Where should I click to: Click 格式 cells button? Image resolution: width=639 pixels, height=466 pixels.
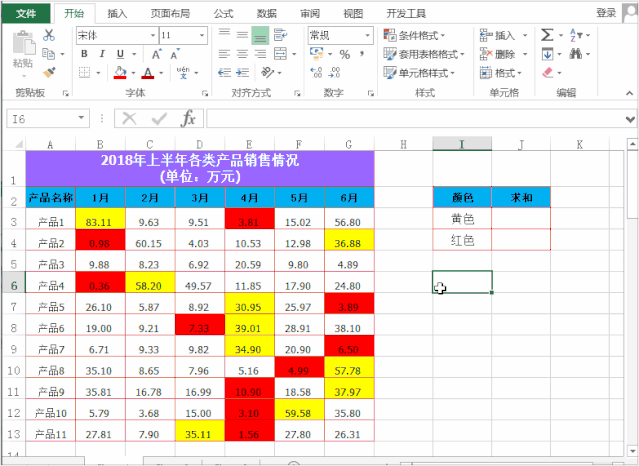coord(500,73)
